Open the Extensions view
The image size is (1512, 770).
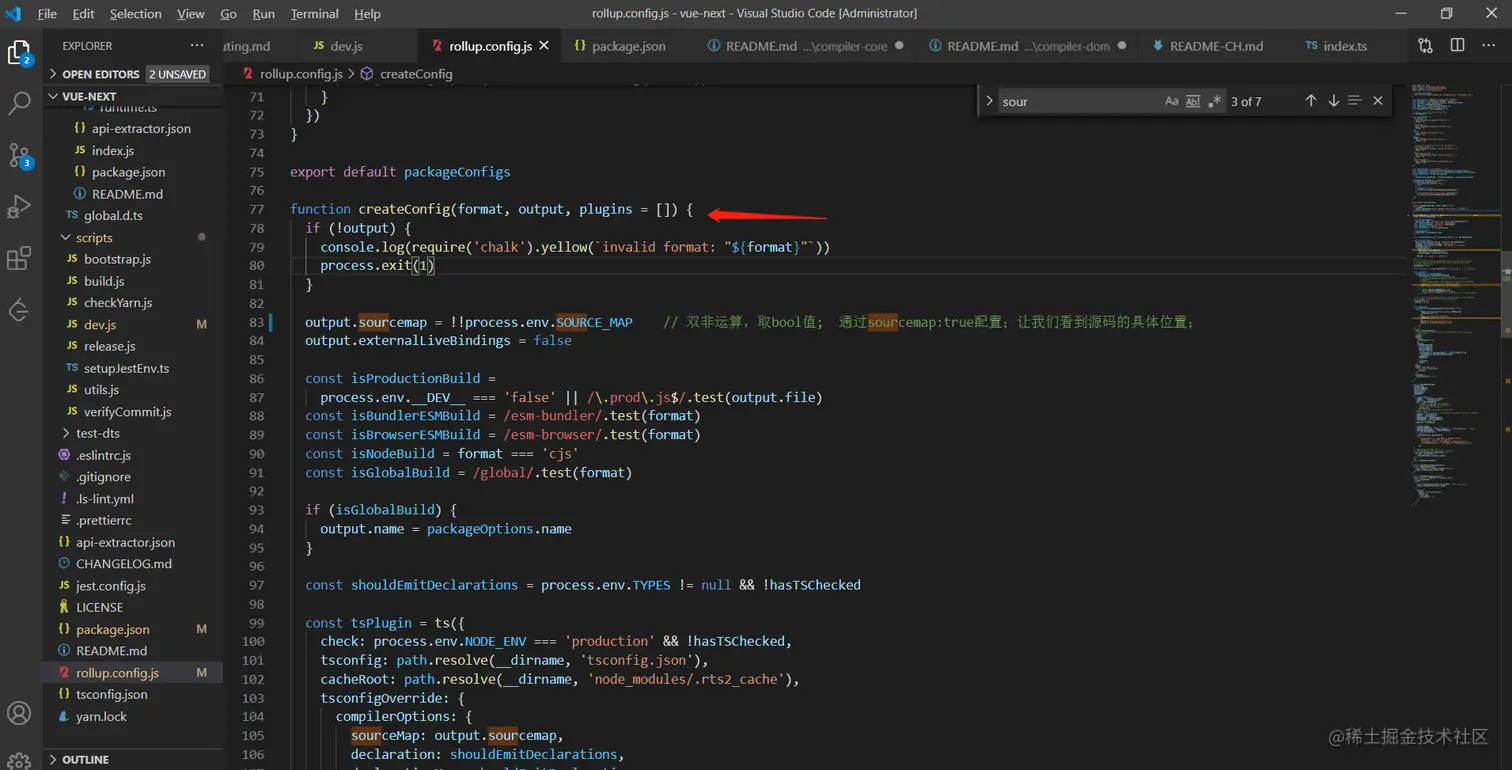(x=20, y=259)
